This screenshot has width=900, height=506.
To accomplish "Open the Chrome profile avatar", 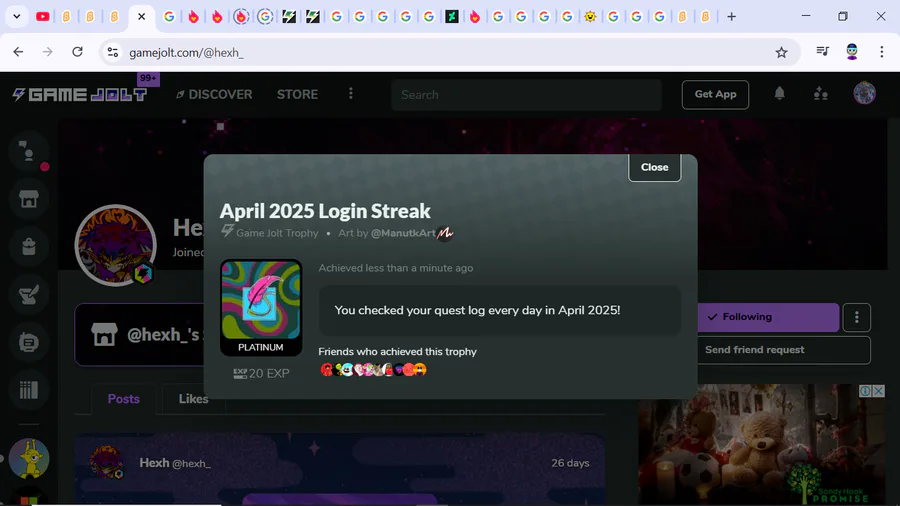I will click(852, 52).
